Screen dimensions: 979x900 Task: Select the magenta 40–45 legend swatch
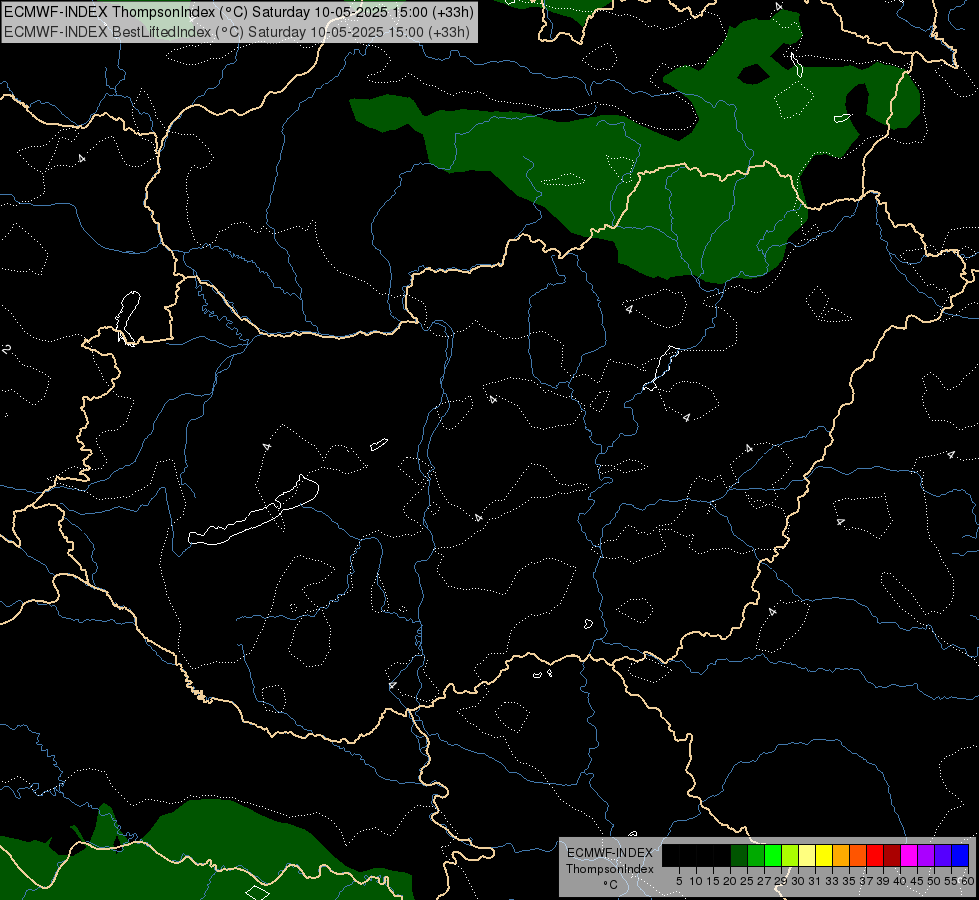pos(909,856)
